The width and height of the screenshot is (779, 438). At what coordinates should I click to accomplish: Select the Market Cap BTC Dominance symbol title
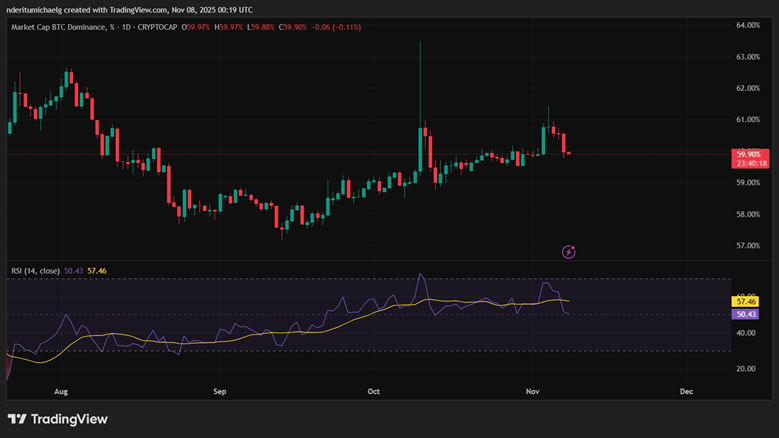click(56, 27)
